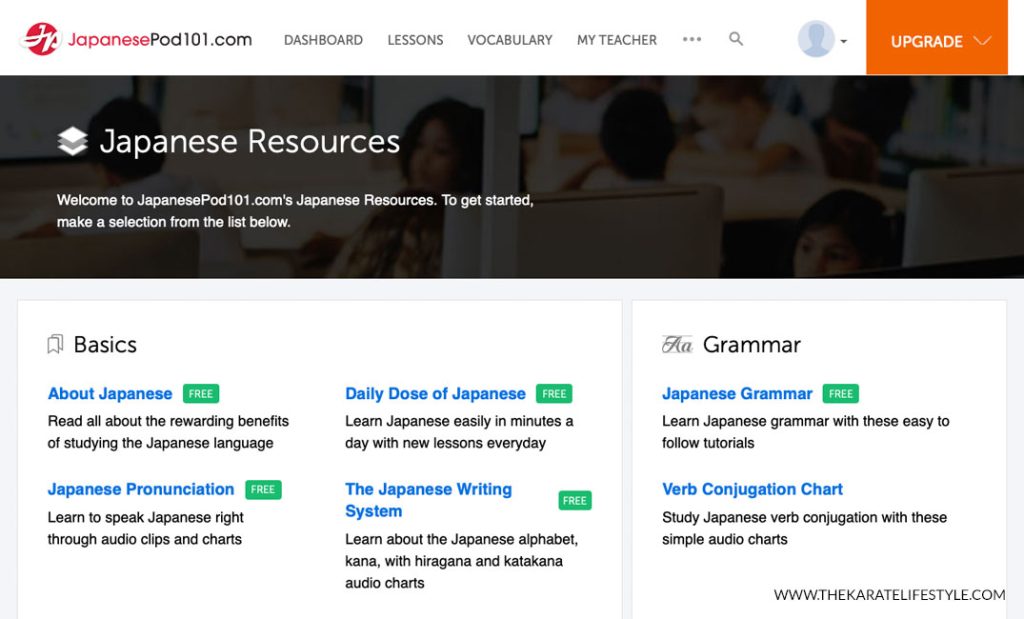Expand the account dropdown arrow
The height and width of the screenshot is (619, 1024).
[x=844, y=41]
